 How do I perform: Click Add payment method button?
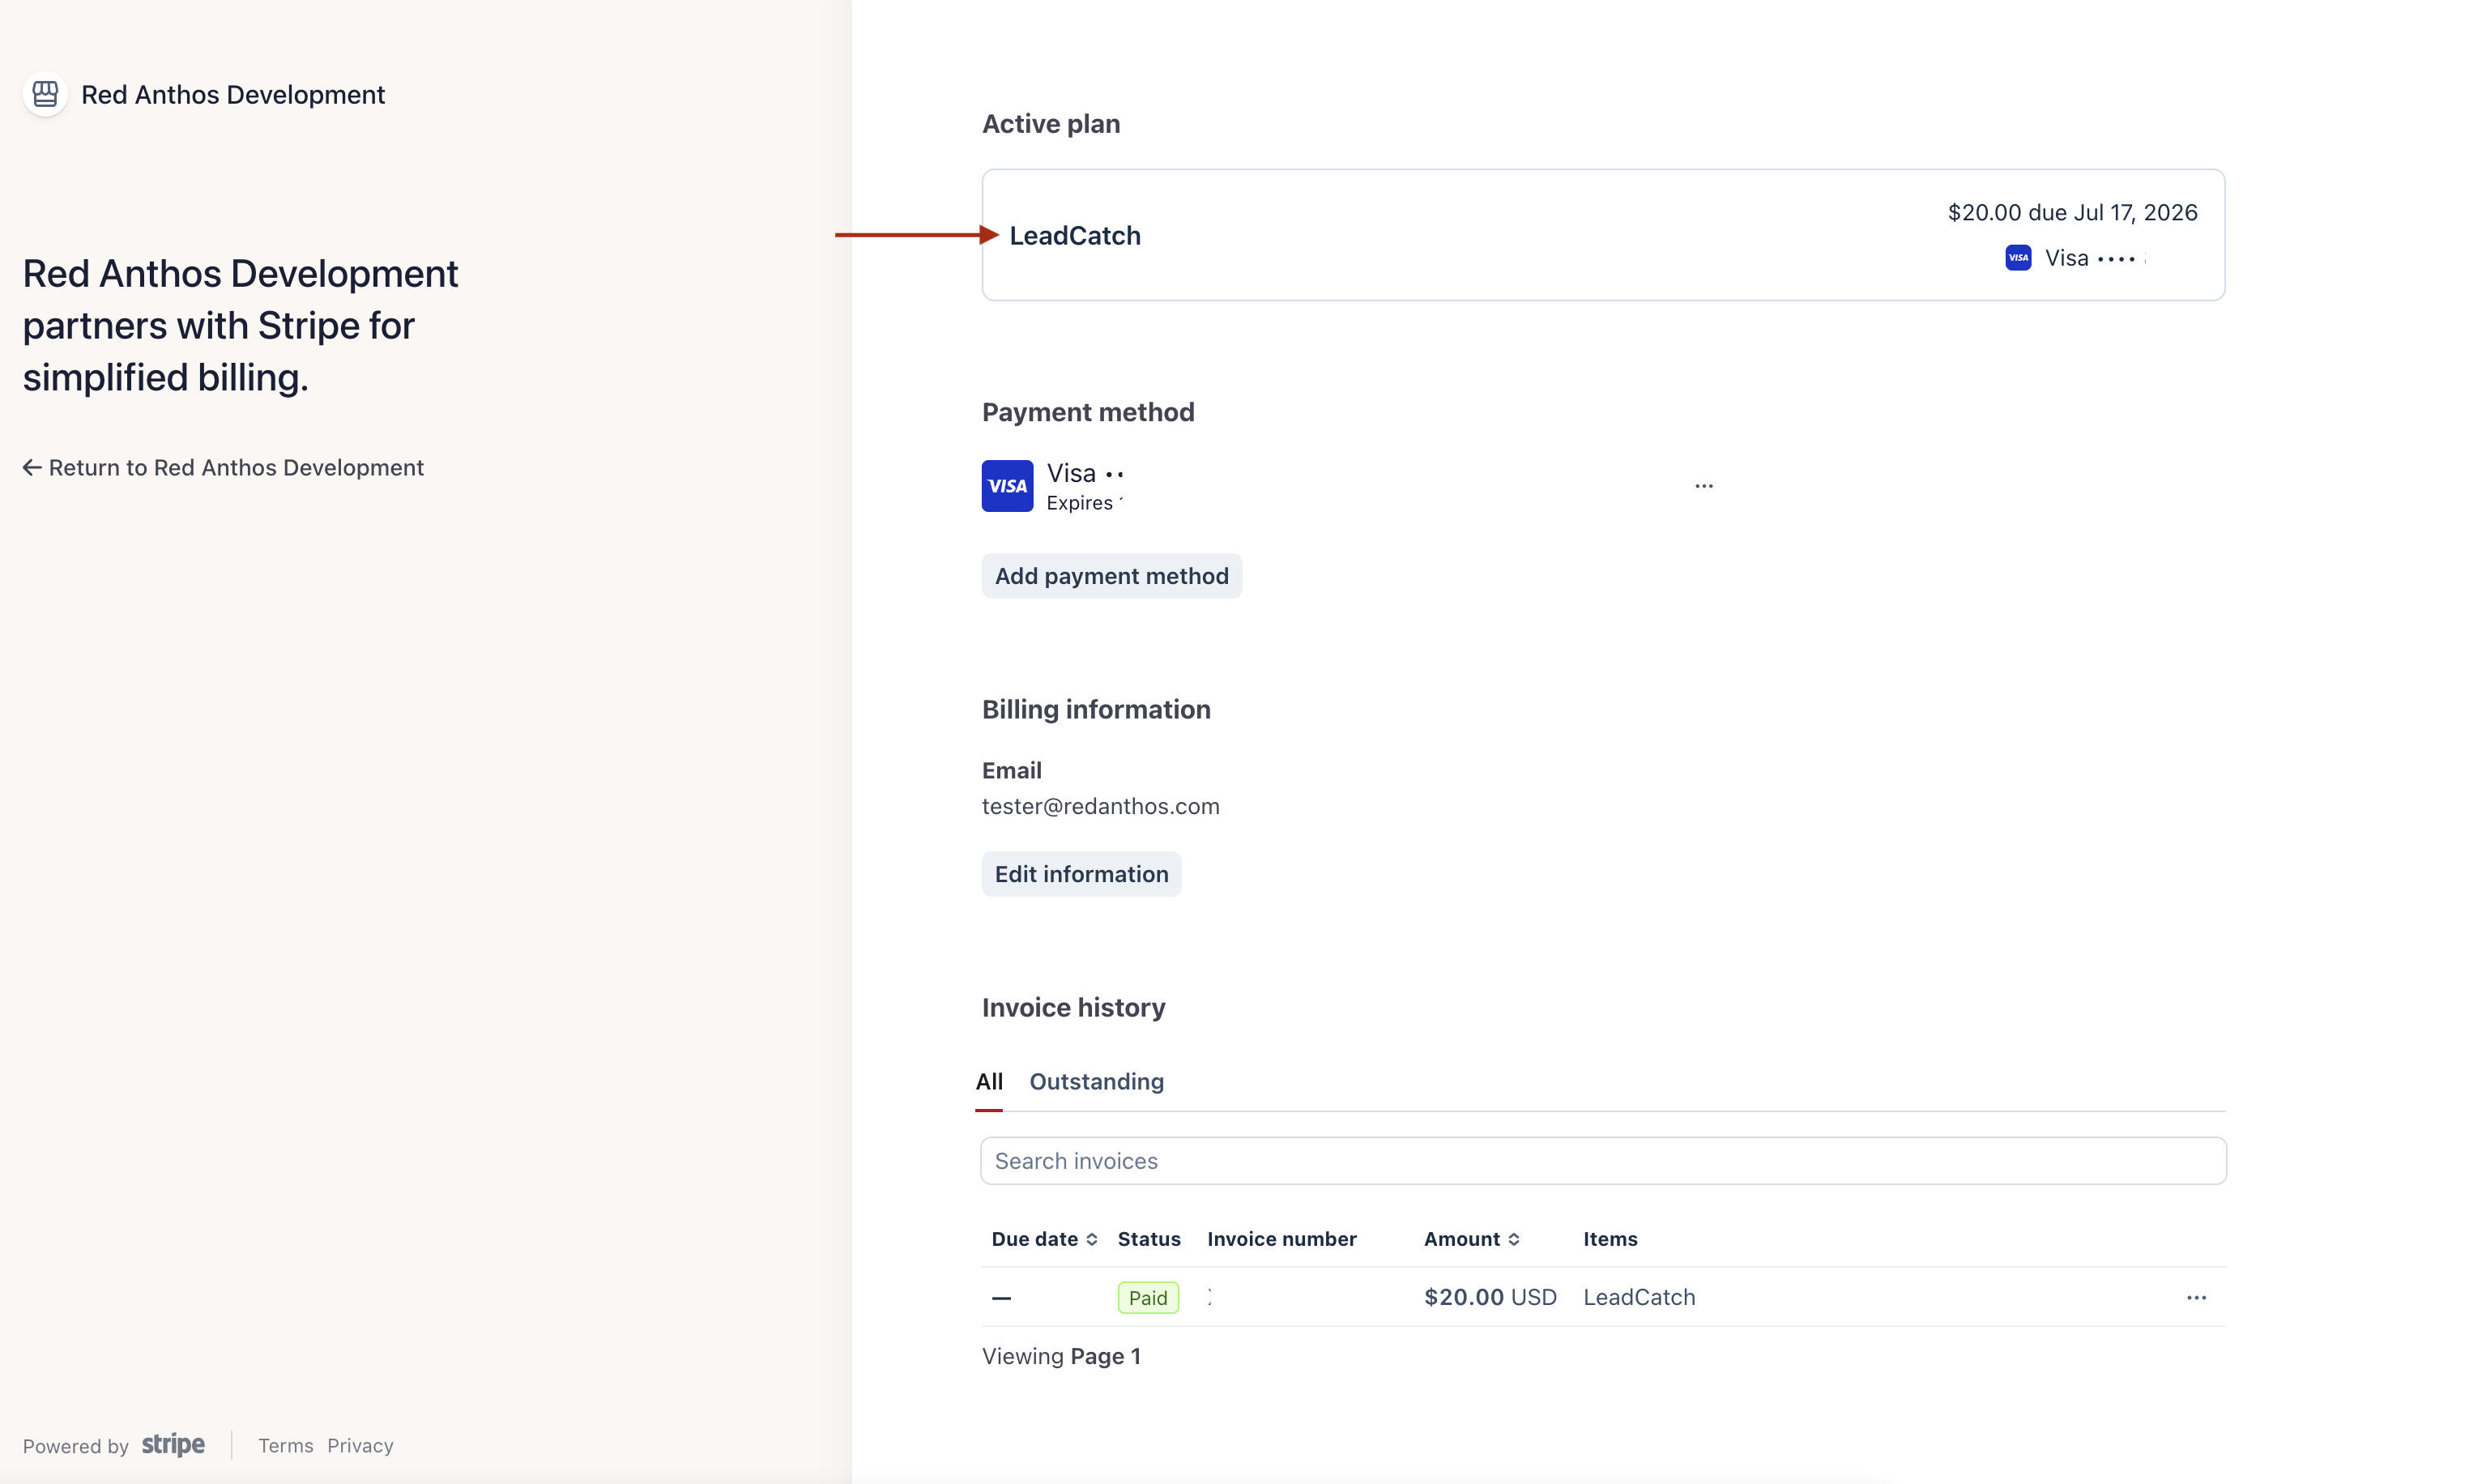point(1111,576)
